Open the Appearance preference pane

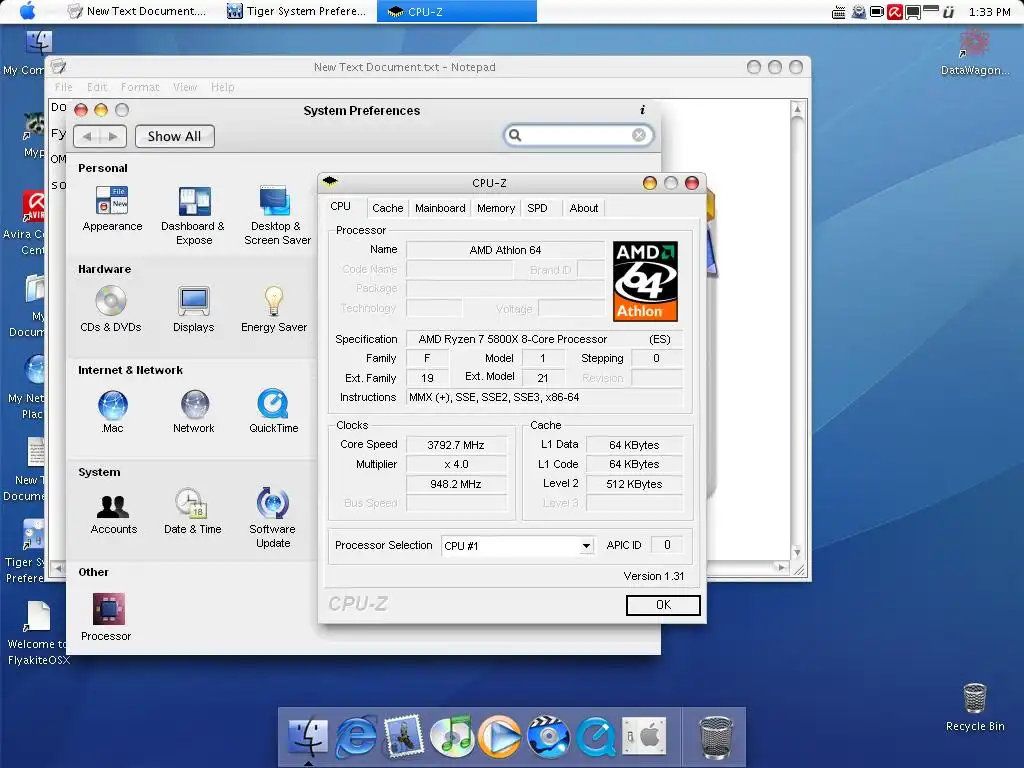pos(112,208)
